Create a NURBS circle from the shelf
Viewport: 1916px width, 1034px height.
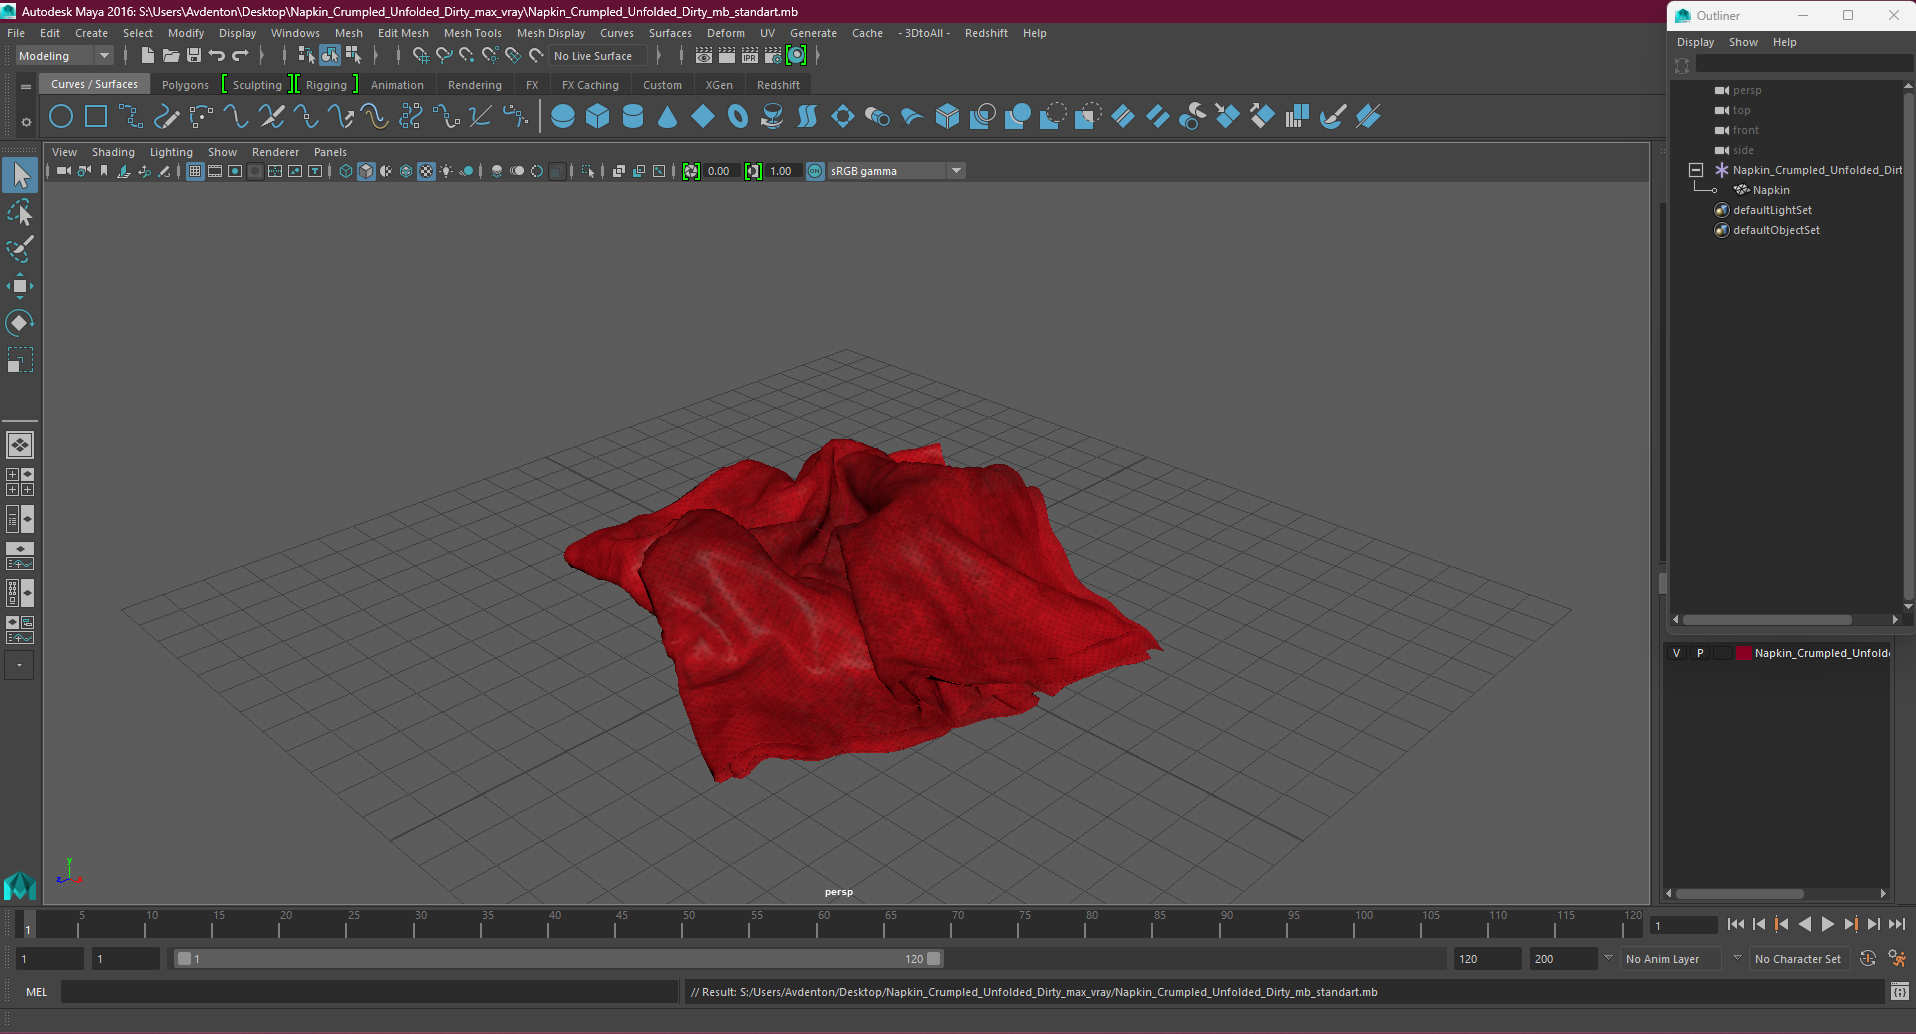click(x=61, y=117)
